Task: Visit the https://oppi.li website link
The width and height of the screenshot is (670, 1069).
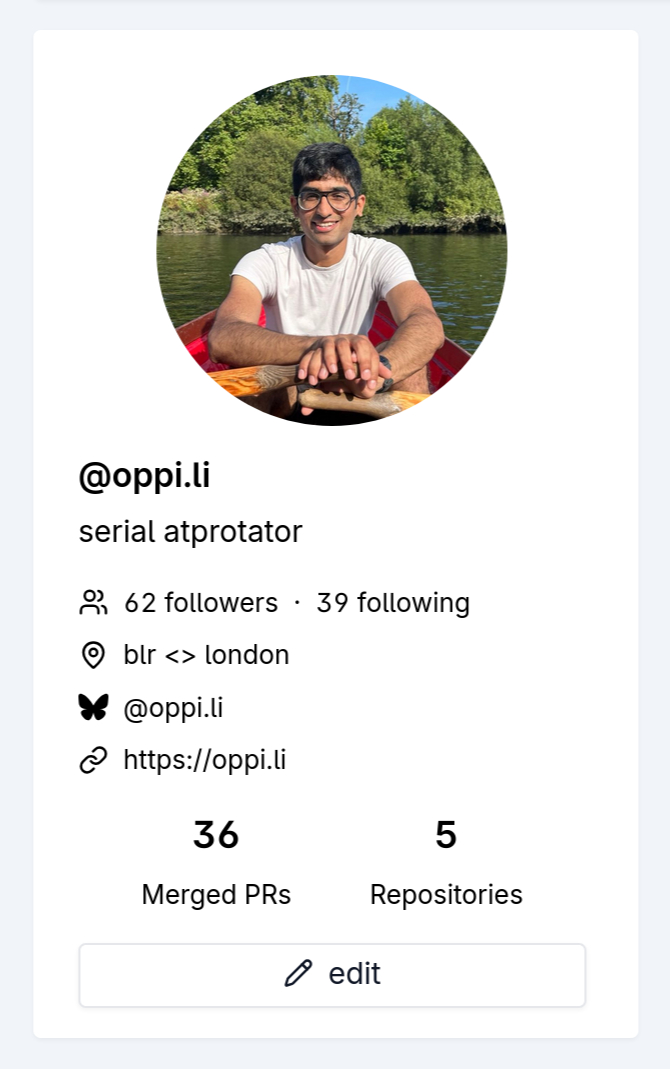Action: (x=205, y=760)
